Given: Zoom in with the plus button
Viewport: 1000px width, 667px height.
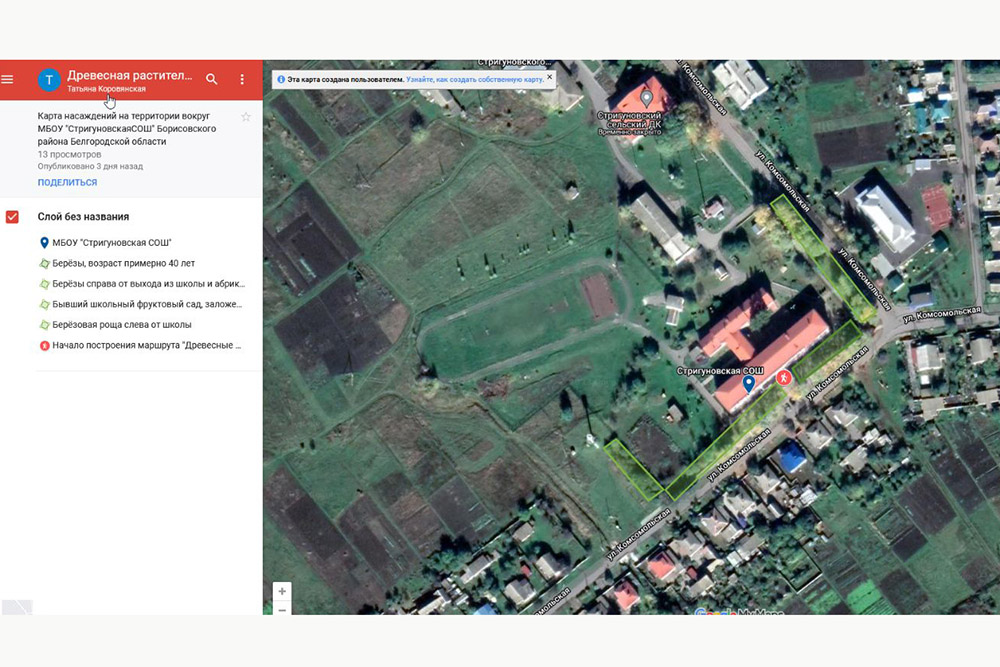Looking at the screenshot, I should (282, 591).
